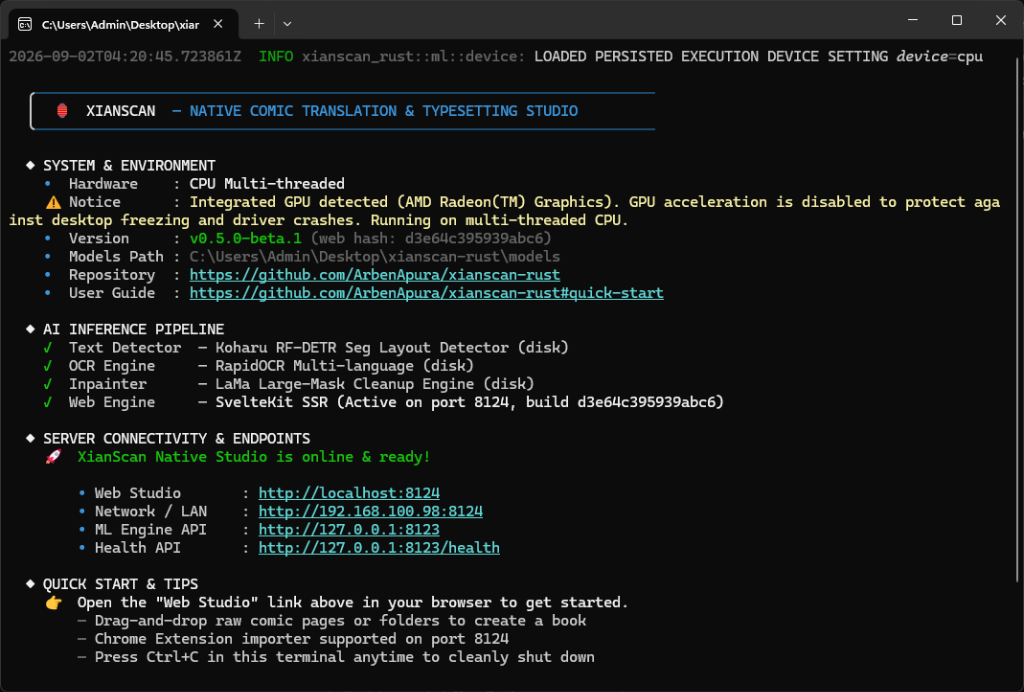Click the green checkmark beside Text Detector
Screen dimensions: 1024x692
(x=48, y=348)
